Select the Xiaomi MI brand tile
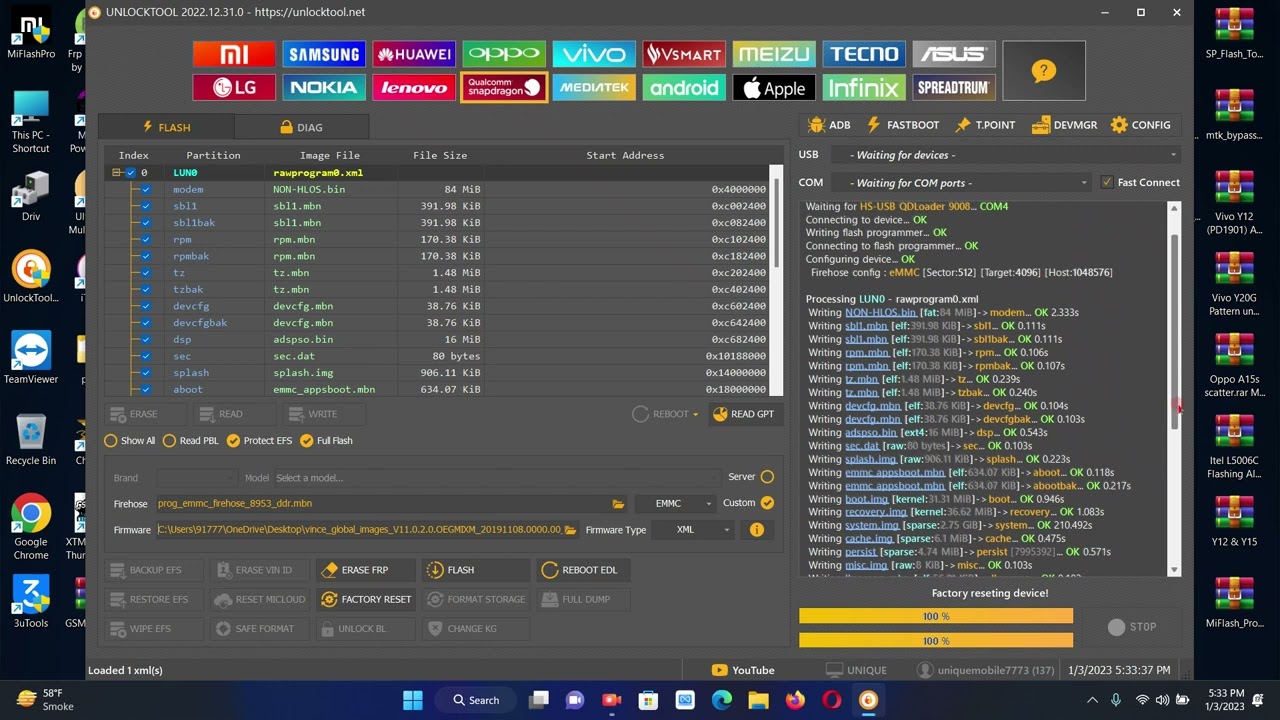The height and width of the screenshot is (720, 1280). pos(234,54)
